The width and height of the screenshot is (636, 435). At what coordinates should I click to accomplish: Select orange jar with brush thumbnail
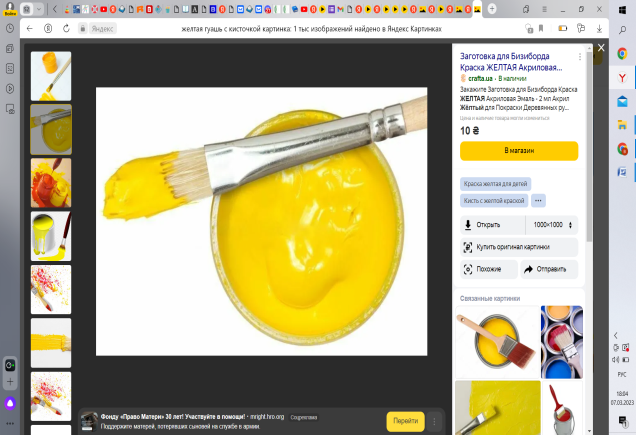(51, 76)
